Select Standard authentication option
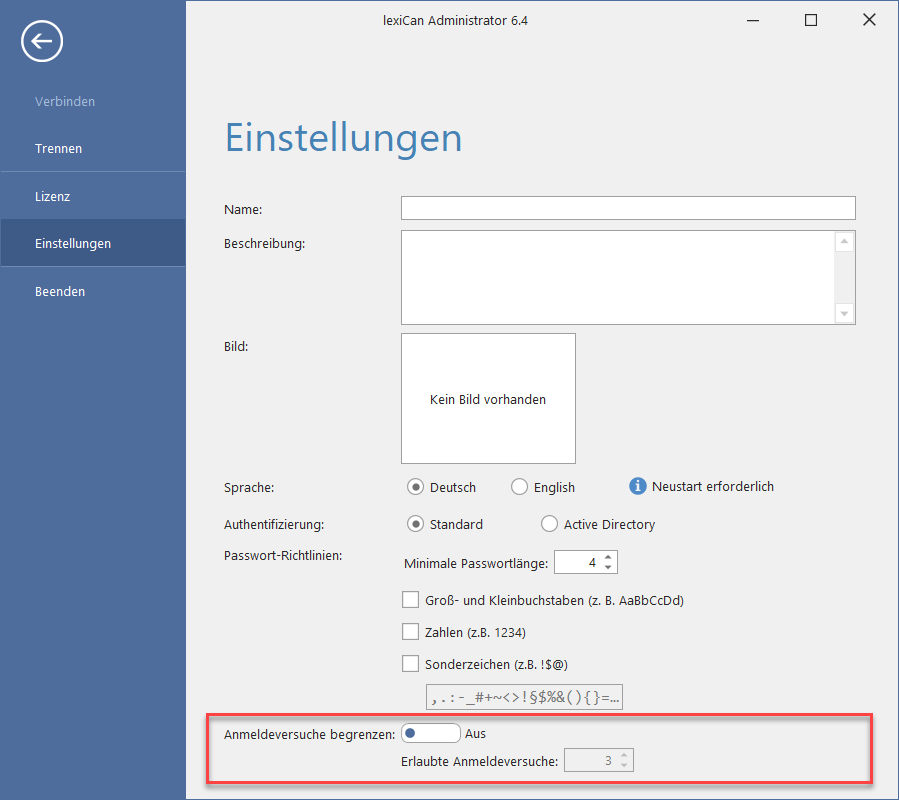 pyautogui.click(x=417, y=524)
